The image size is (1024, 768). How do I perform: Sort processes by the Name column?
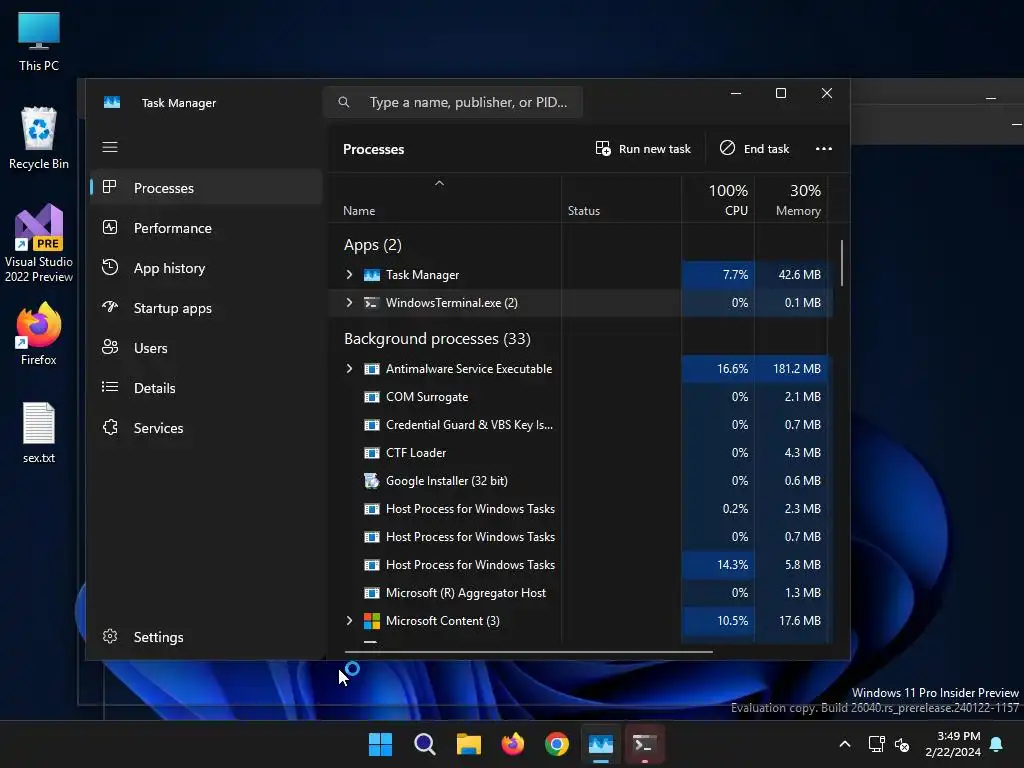pos(445,199)
